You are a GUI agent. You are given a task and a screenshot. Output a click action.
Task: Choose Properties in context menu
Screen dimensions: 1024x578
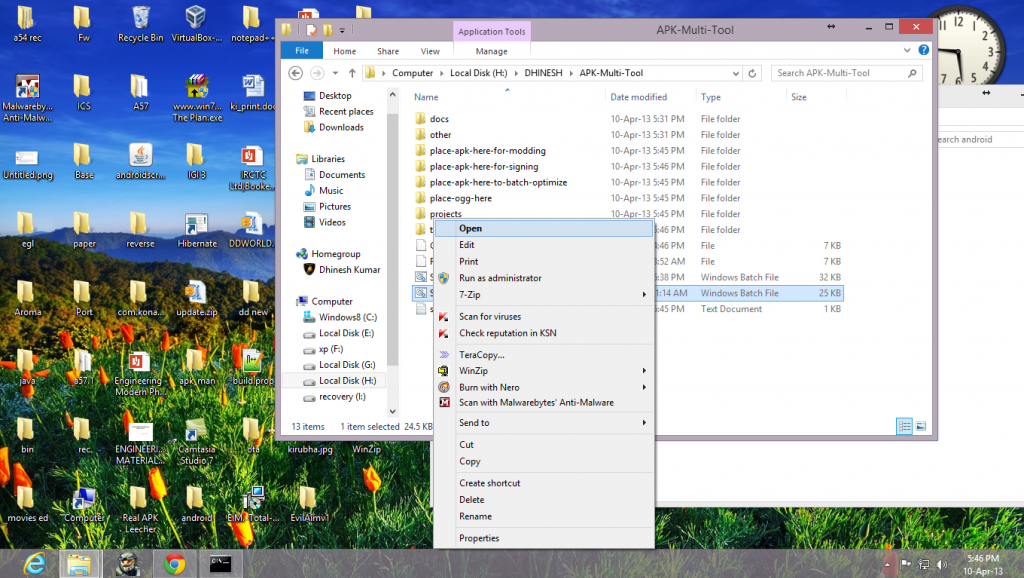click(x=544, y=538)
